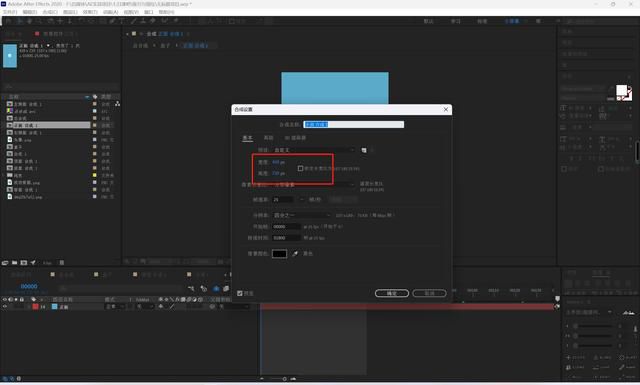Click the project flowchart icon beside item list
This screenshot has width=640, height=385.
[118, 104]
